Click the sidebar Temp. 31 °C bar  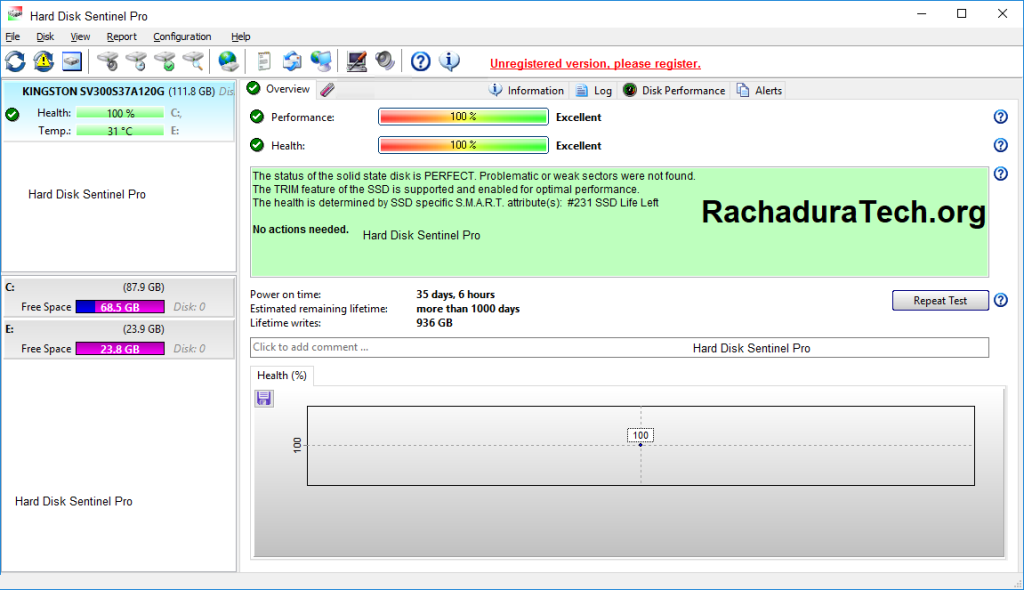pos(120,131)
